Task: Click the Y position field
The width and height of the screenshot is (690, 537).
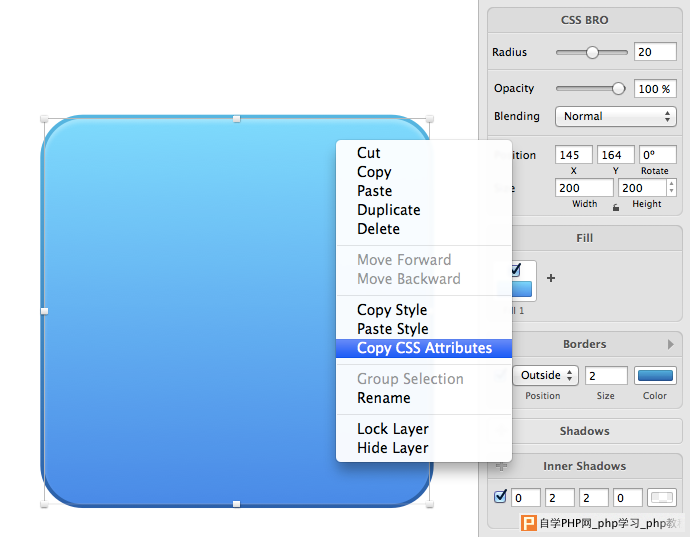Action: coord(616,155)
